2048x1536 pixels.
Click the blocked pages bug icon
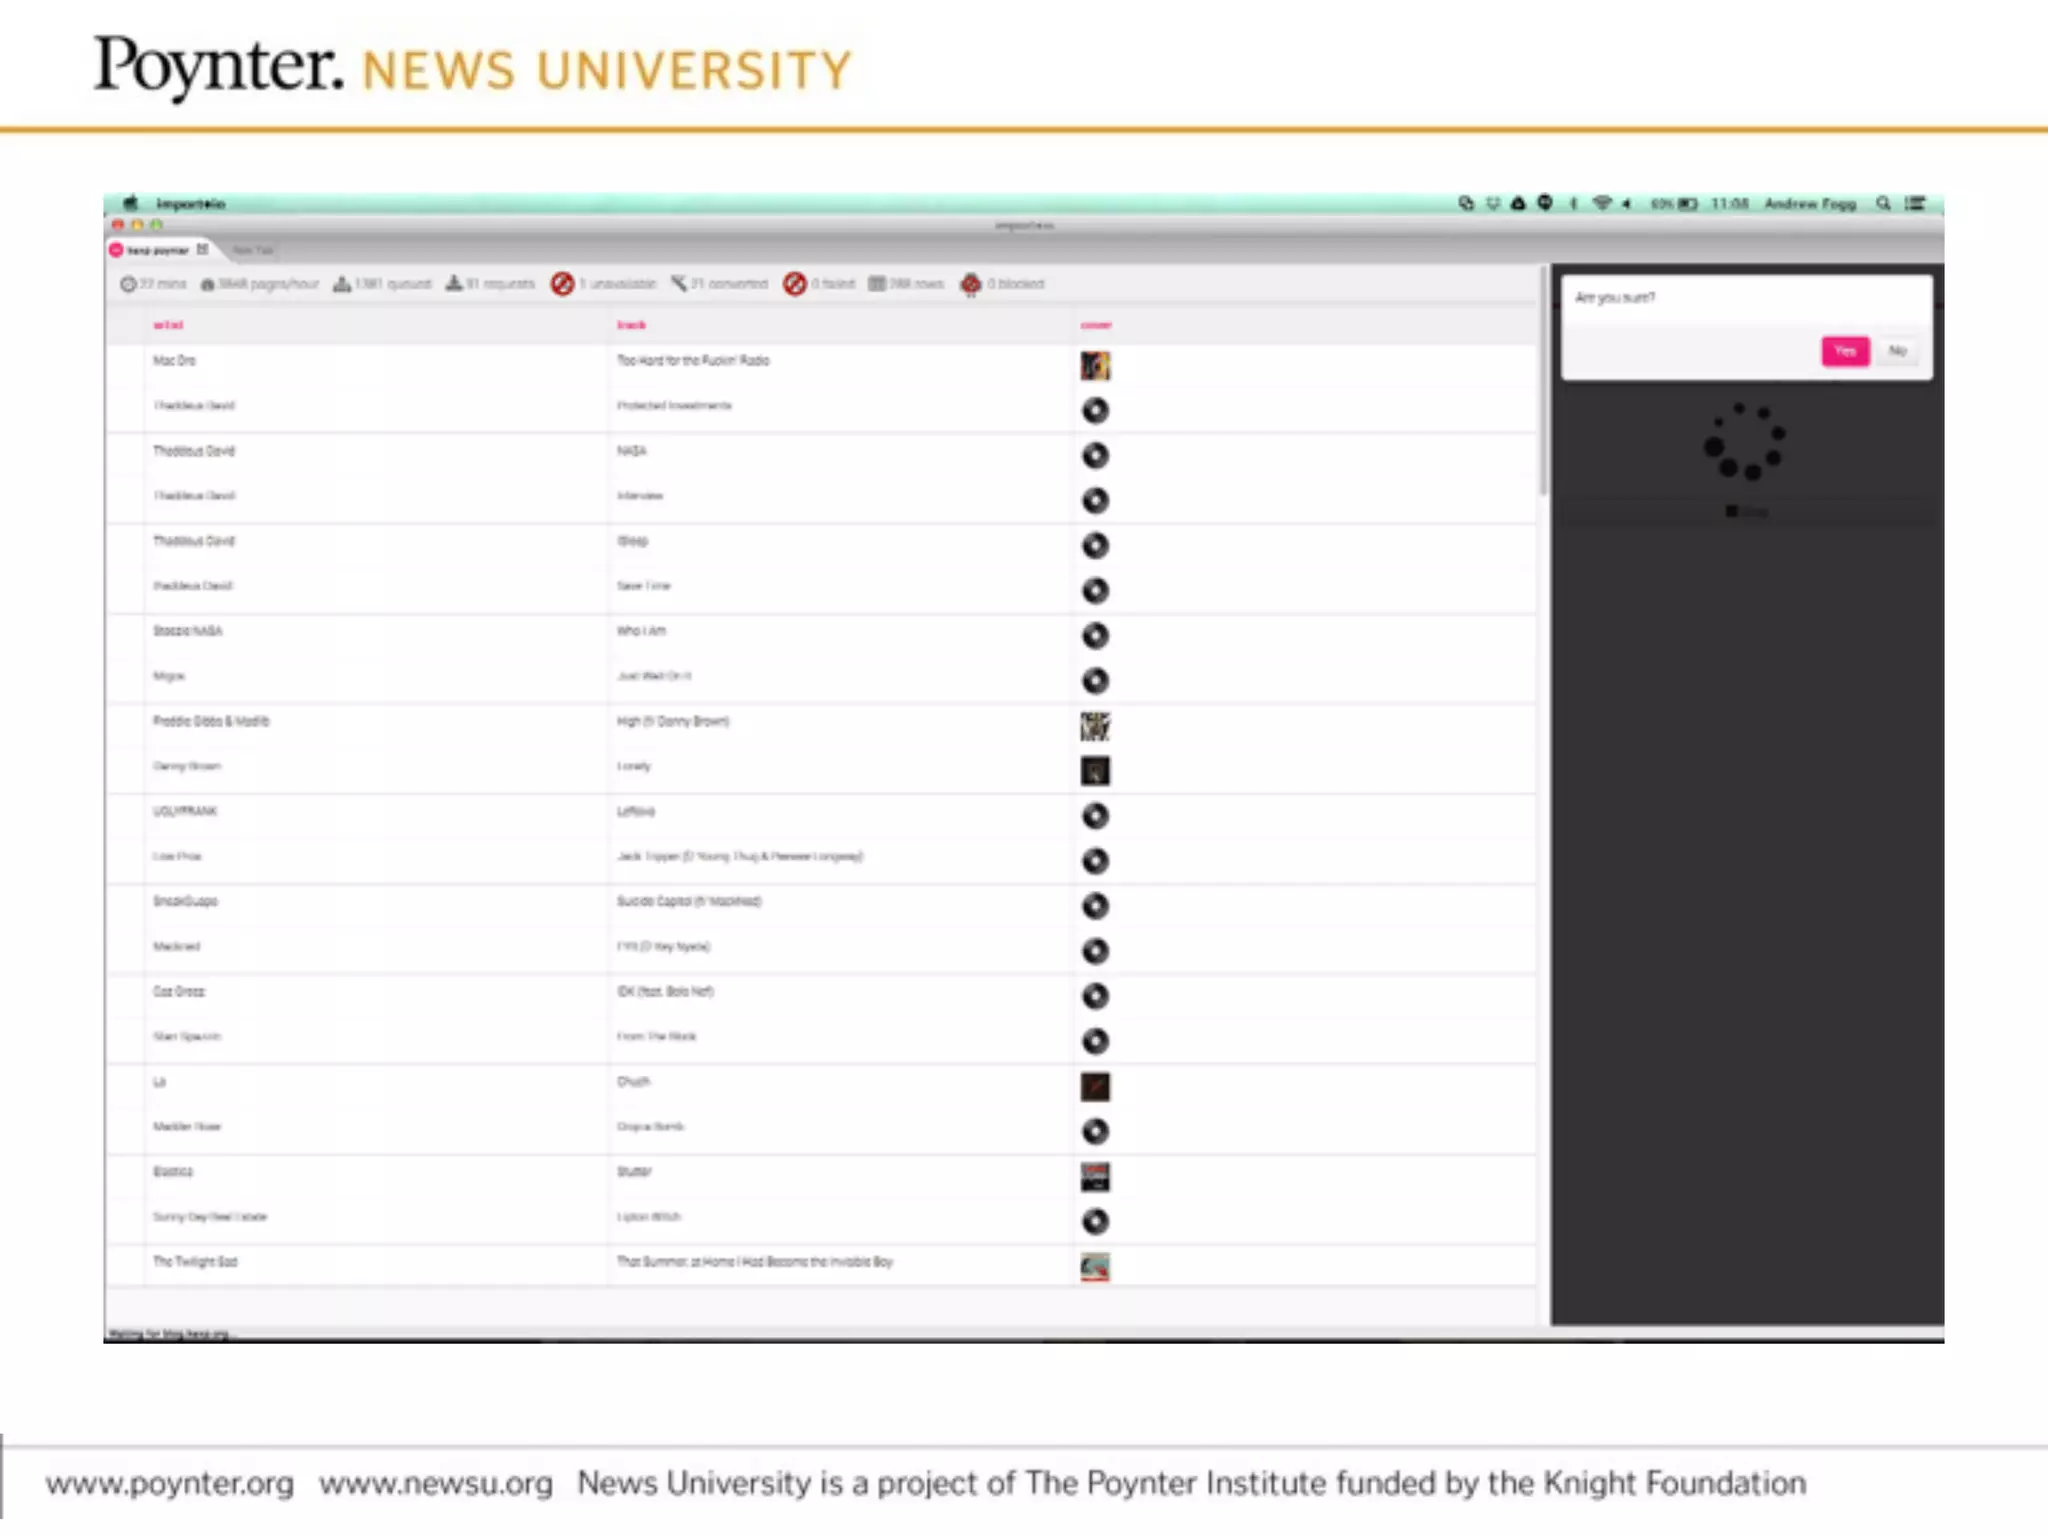point(970,284)
